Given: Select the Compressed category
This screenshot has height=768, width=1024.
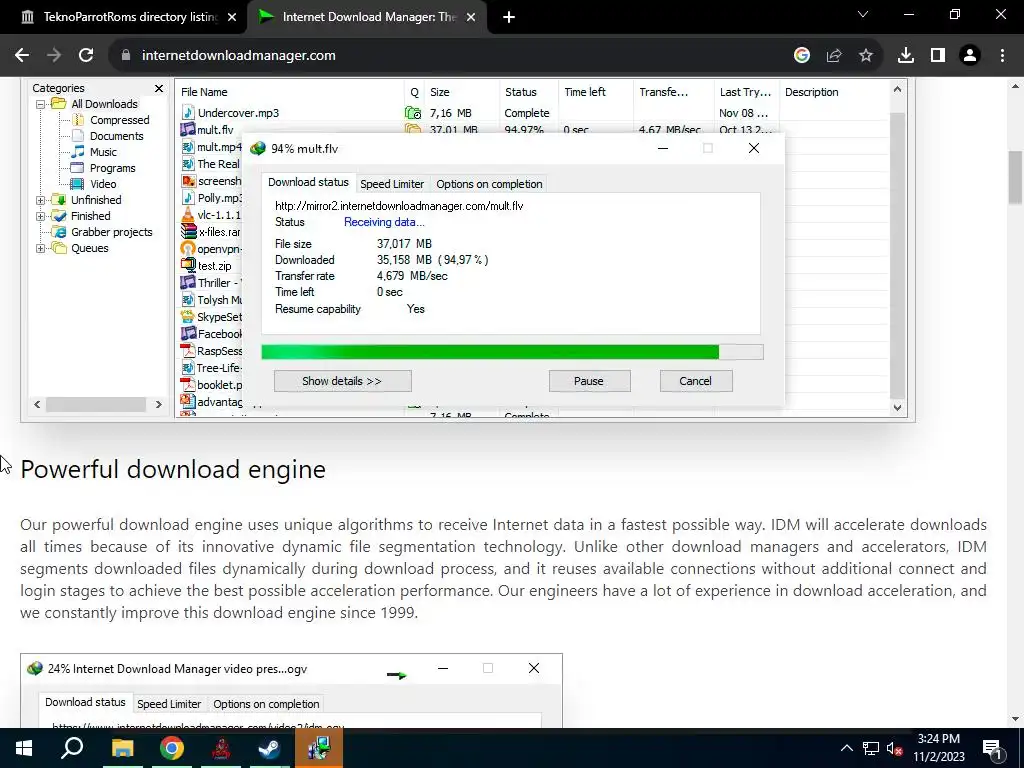Looking at the screenshot, I should 110,120.
